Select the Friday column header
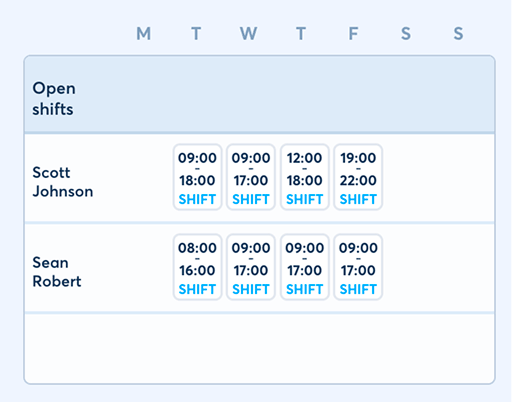This screenshot has width=512, height=402. [353, 34]
